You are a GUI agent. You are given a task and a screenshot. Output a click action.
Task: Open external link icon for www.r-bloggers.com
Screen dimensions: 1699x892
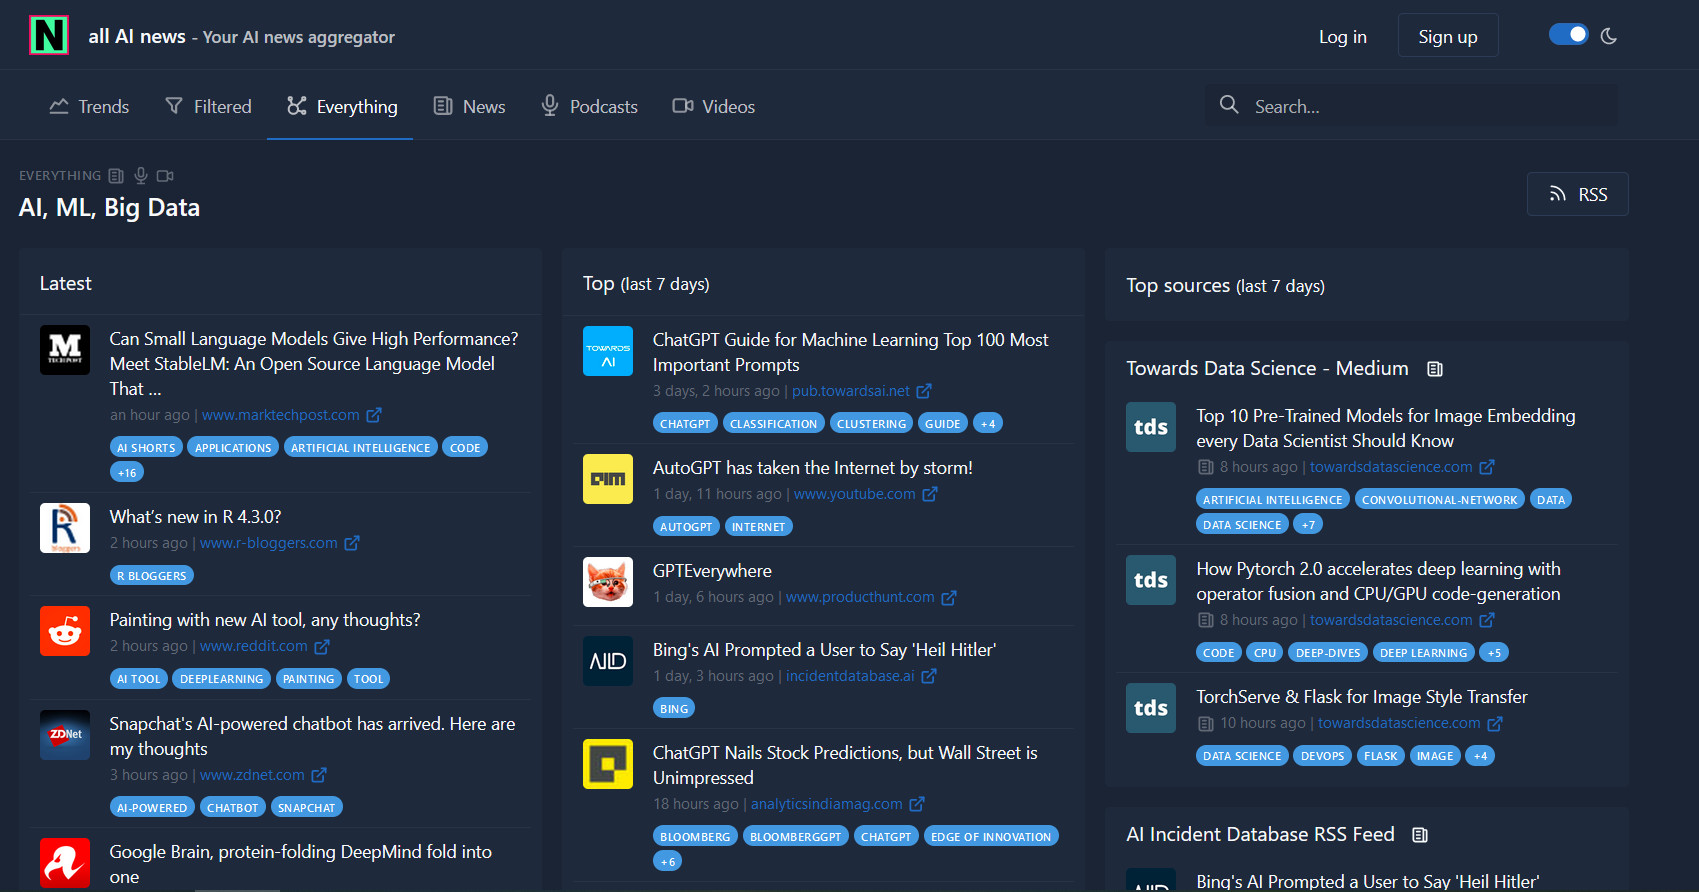[x=352, y=543]
